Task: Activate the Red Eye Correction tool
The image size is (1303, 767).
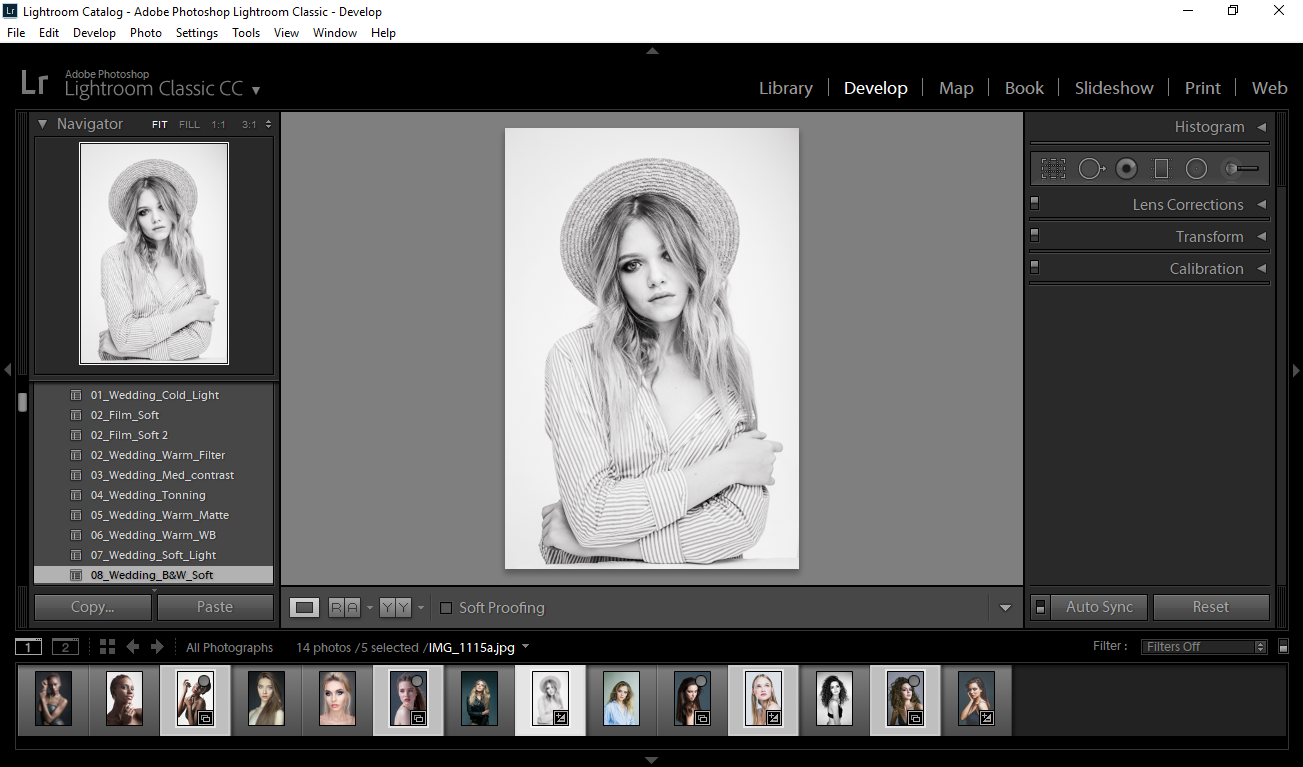Action: coord(1126,168)
